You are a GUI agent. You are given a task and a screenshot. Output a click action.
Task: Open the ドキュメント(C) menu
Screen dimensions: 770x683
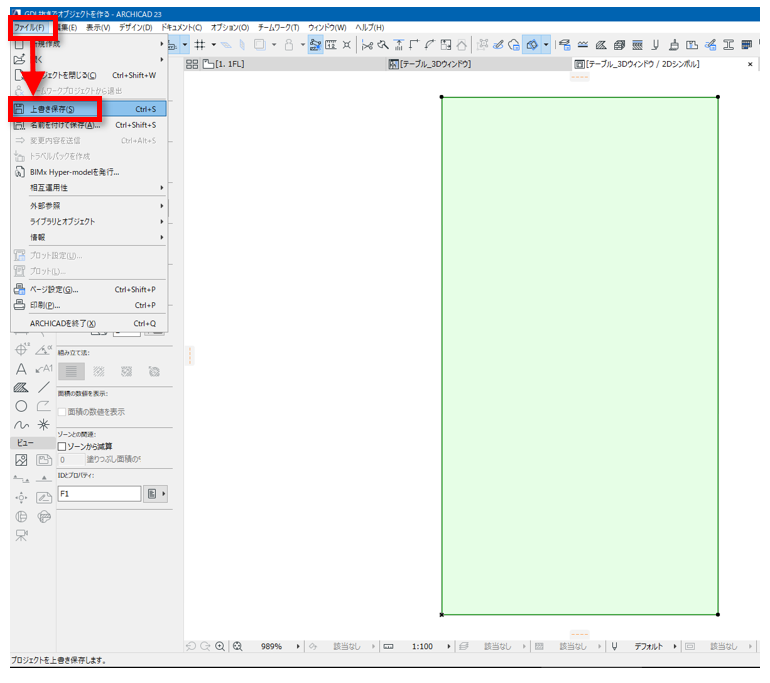point(181,27)
